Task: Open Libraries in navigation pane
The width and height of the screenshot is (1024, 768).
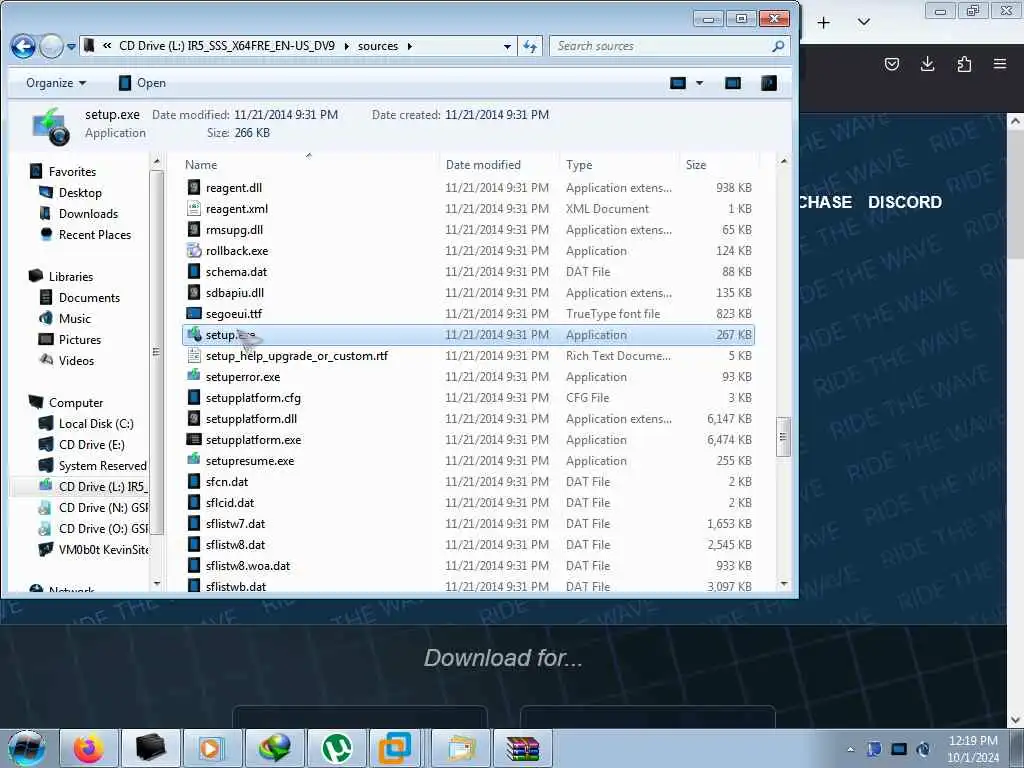Action: 71,277
